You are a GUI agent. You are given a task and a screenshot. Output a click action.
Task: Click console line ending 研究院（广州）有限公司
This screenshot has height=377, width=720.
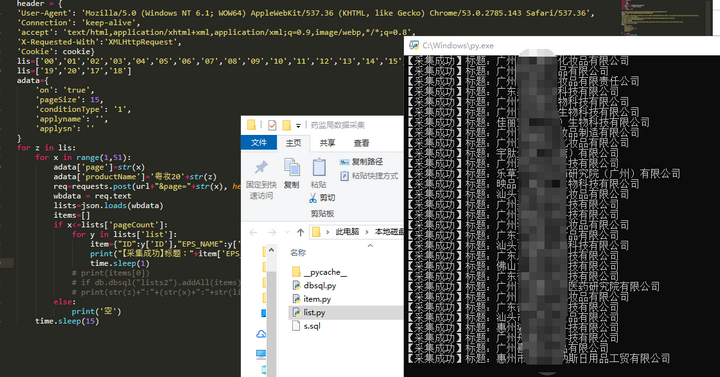click(544, 174)
